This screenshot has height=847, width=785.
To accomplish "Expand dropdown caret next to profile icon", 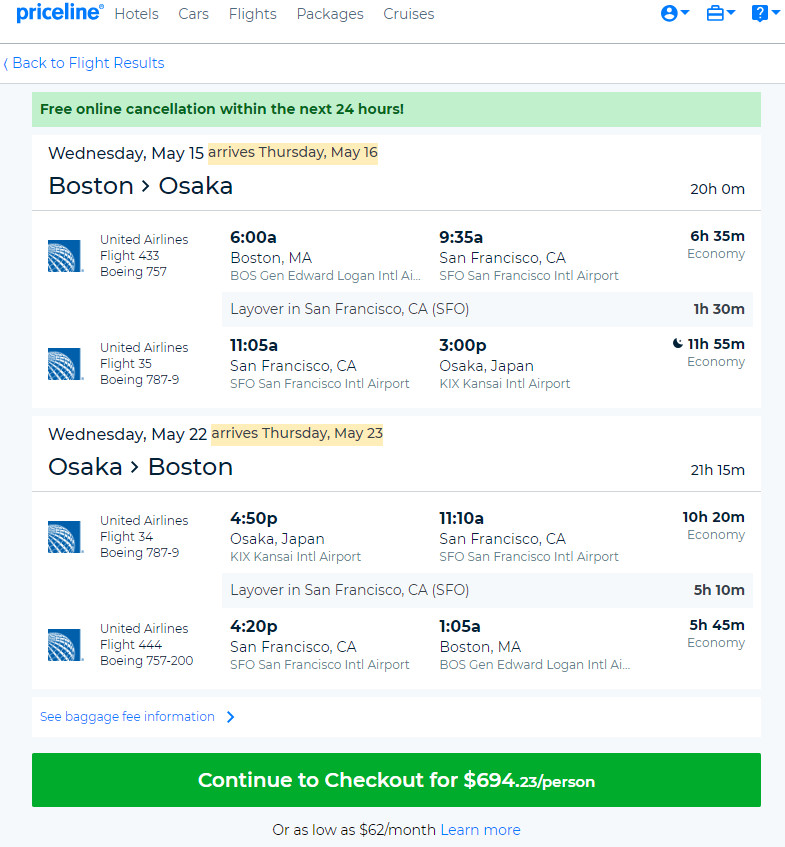I will coord(685,12).
